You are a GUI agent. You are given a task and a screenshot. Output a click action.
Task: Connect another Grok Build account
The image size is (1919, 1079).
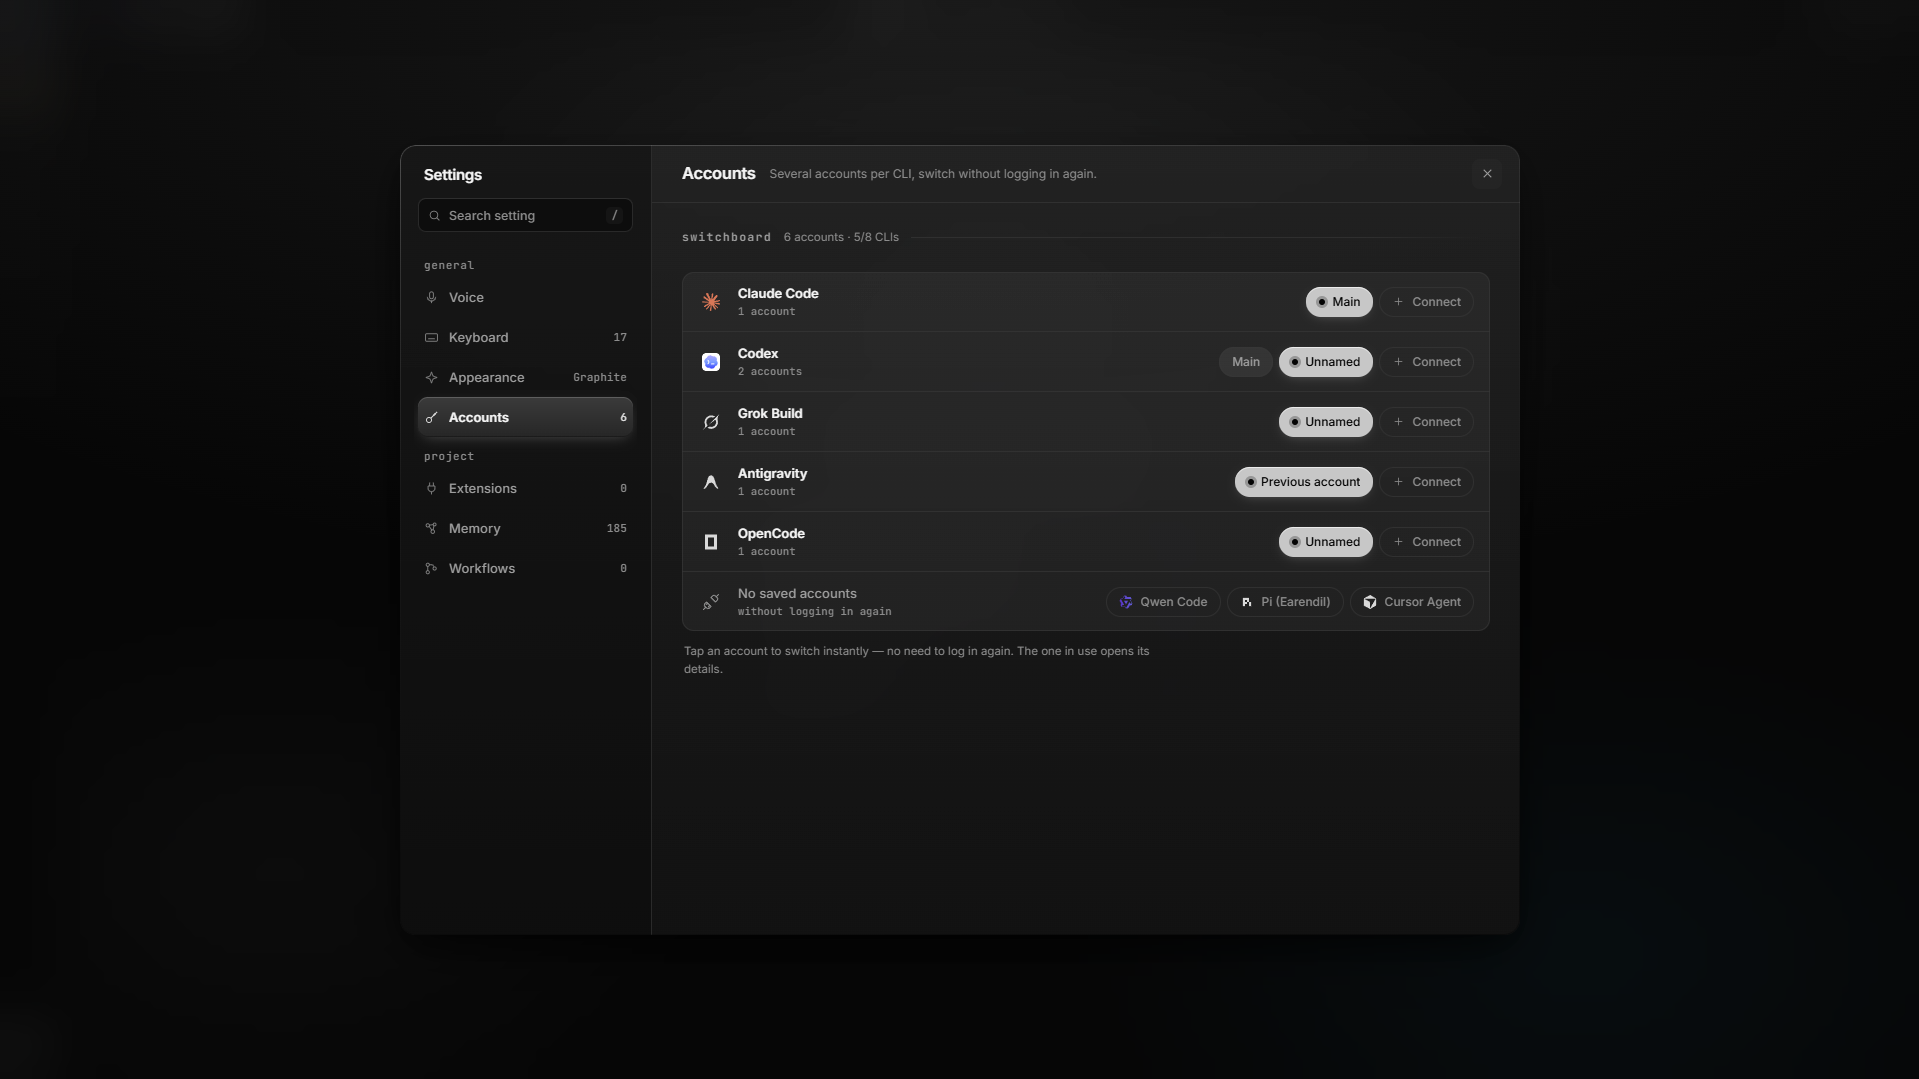pos(1427,422)
